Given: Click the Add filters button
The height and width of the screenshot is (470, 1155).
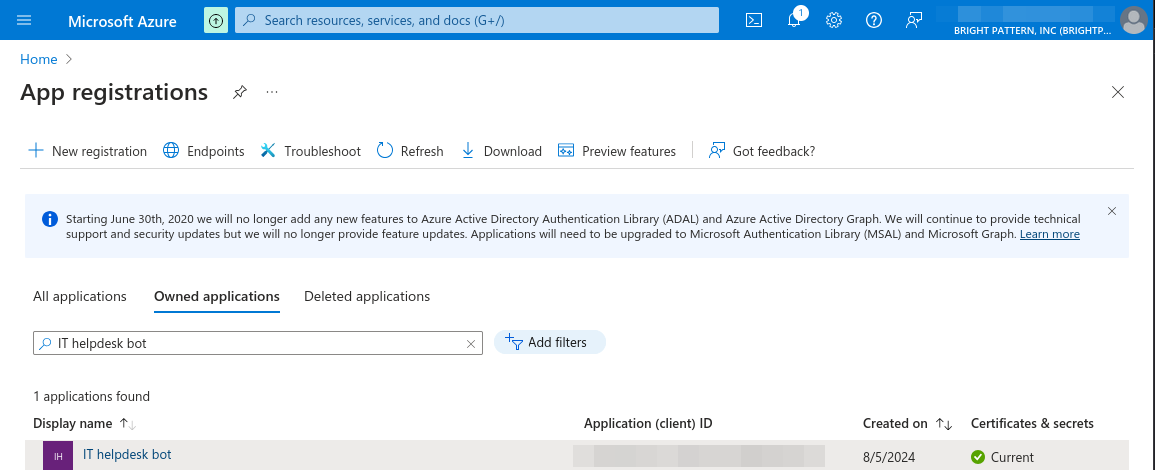Looking at the screenshot, I should [x=549, y=343].
